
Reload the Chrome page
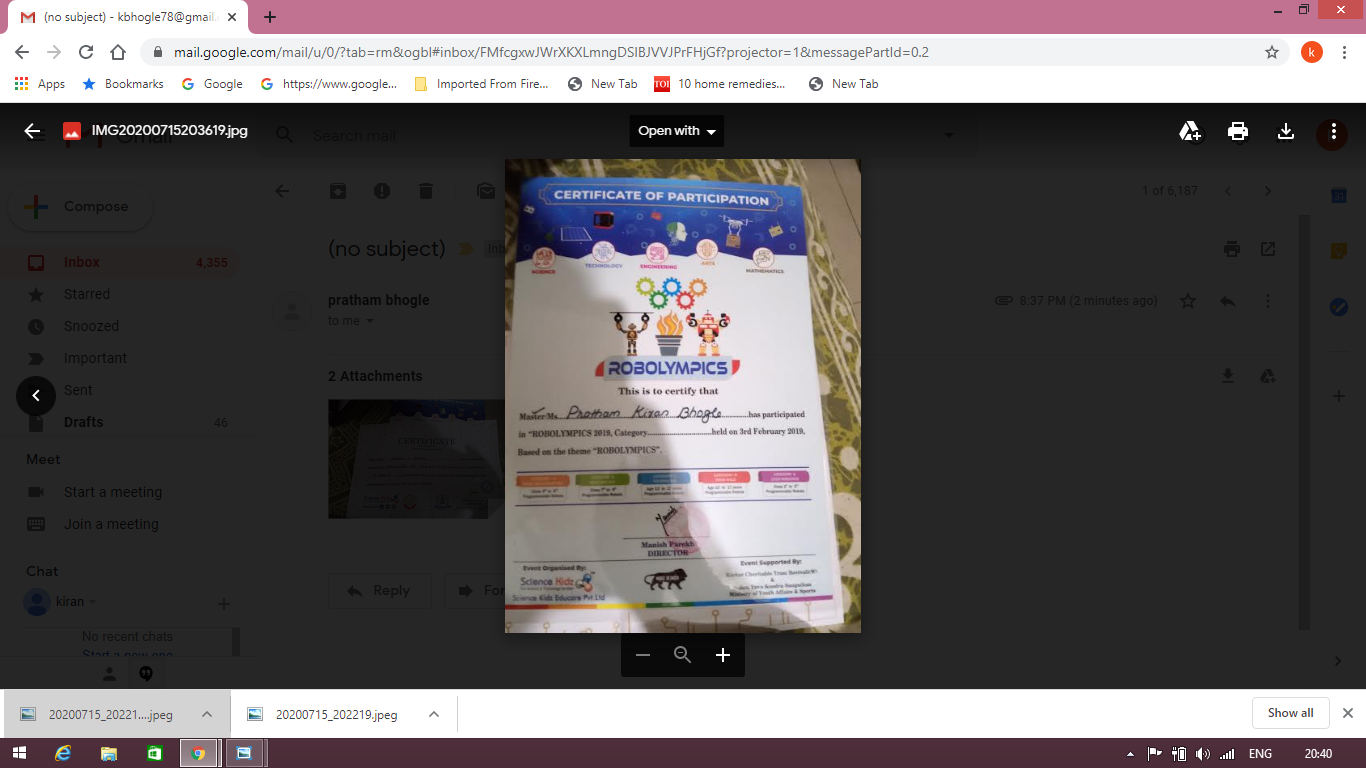[86, 52]
